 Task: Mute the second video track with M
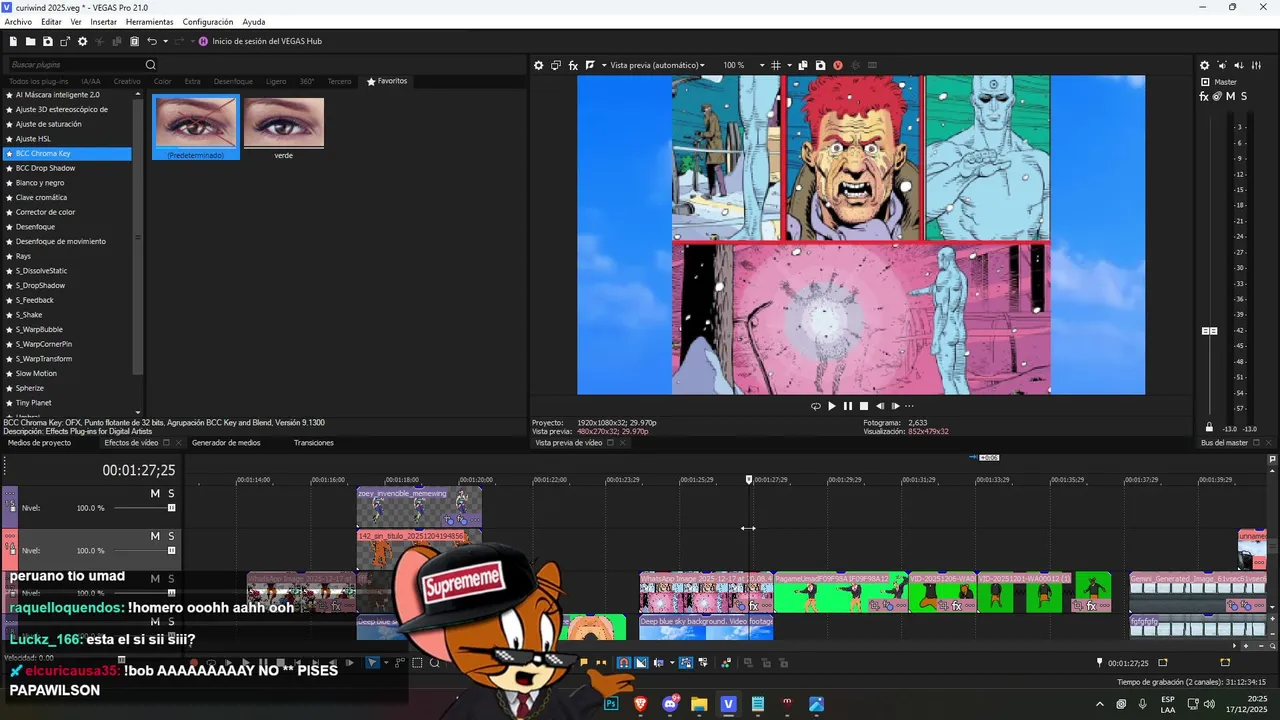(x=155, y=536)
